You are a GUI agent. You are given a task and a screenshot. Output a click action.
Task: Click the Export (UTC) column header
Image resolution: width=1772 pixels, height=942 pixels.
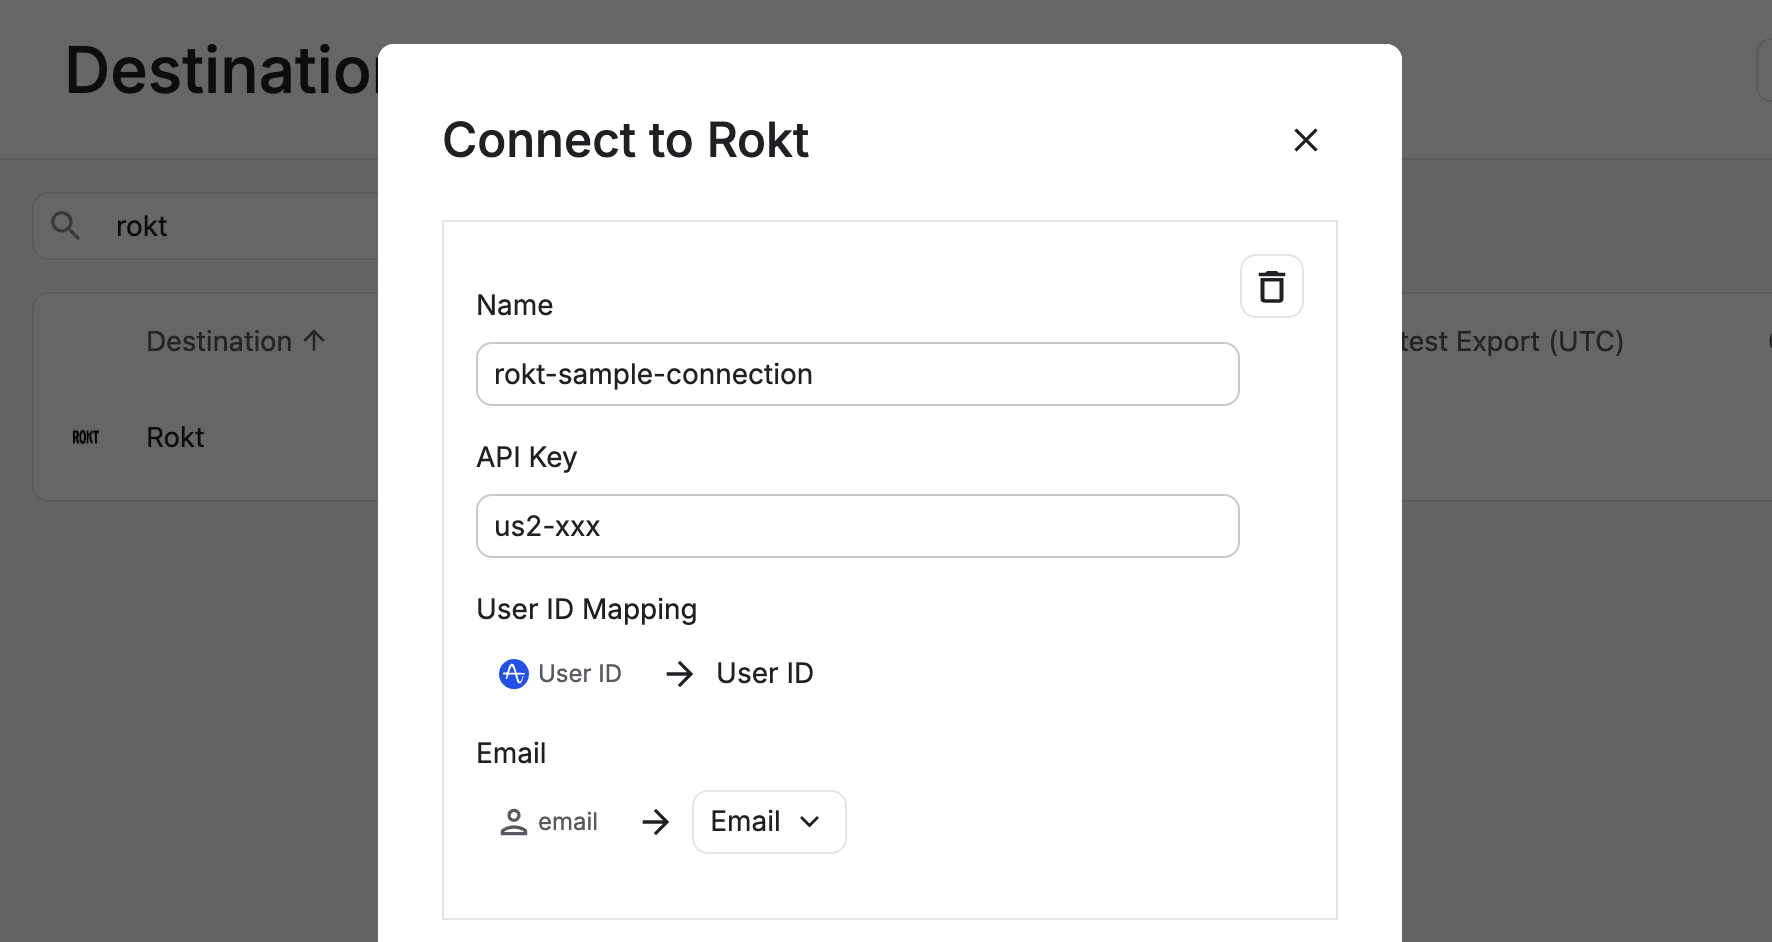(1511, 342)
